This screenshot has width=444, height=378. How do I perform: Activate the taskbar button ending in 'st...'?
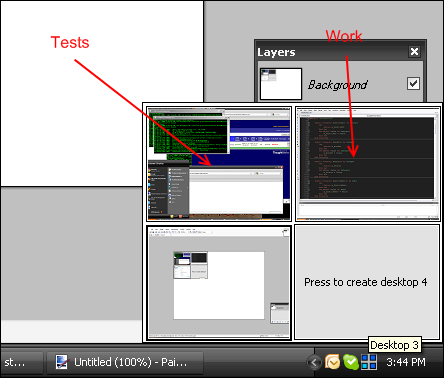pyautogui.click(x=21, y=362)
